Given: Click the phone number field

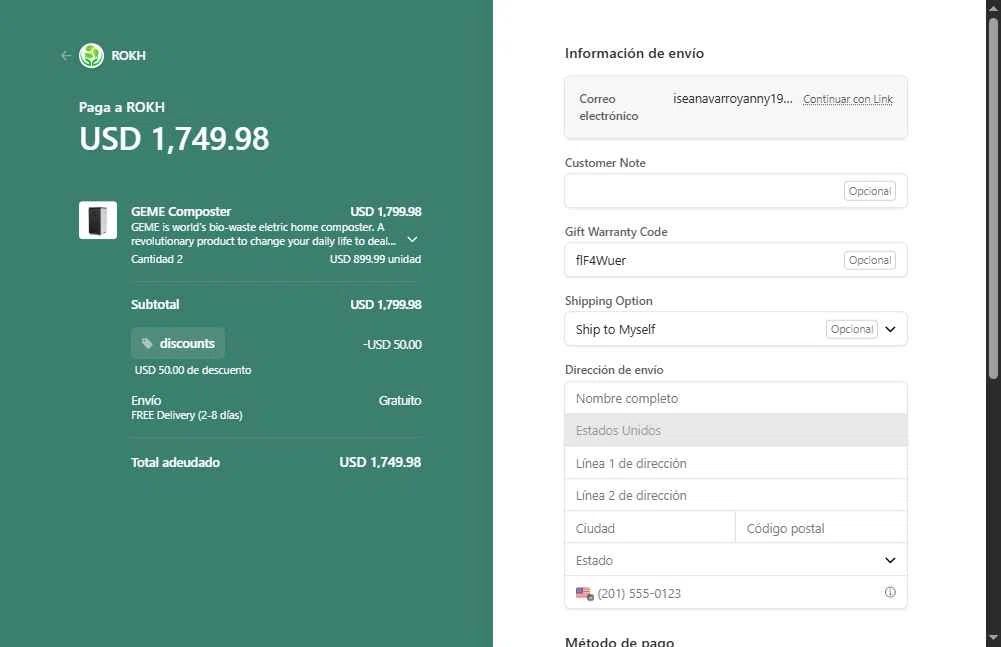Looking at the screenshot, I should click(x=735, y=593).
